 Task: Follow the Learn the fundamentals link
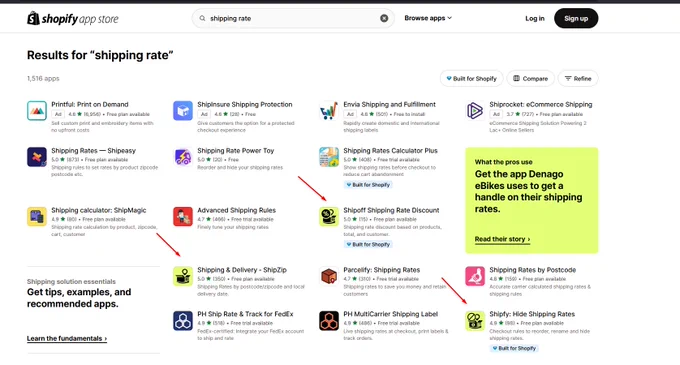[x=67, y=339]
